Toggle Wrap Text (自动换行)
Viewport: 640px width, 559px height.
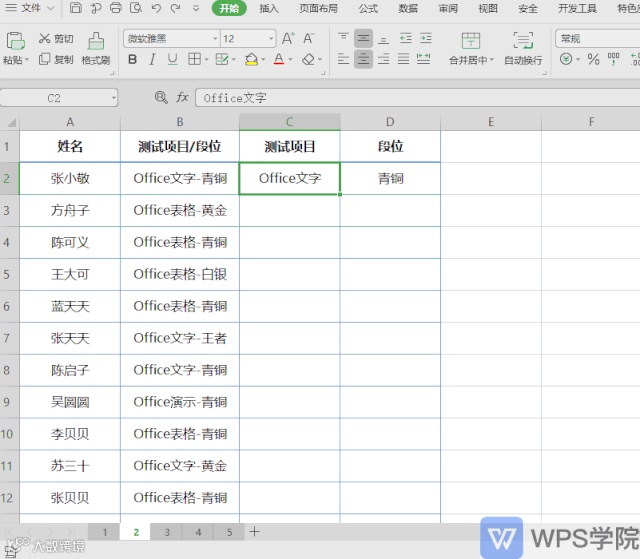coord(523,49)
